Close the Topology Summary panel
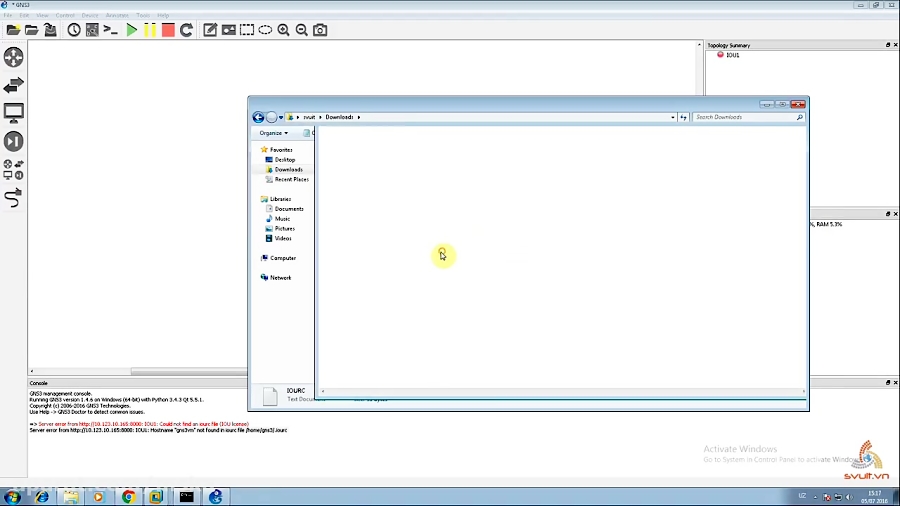This screenshot has height=506, width=900. (x=895, y=45)
